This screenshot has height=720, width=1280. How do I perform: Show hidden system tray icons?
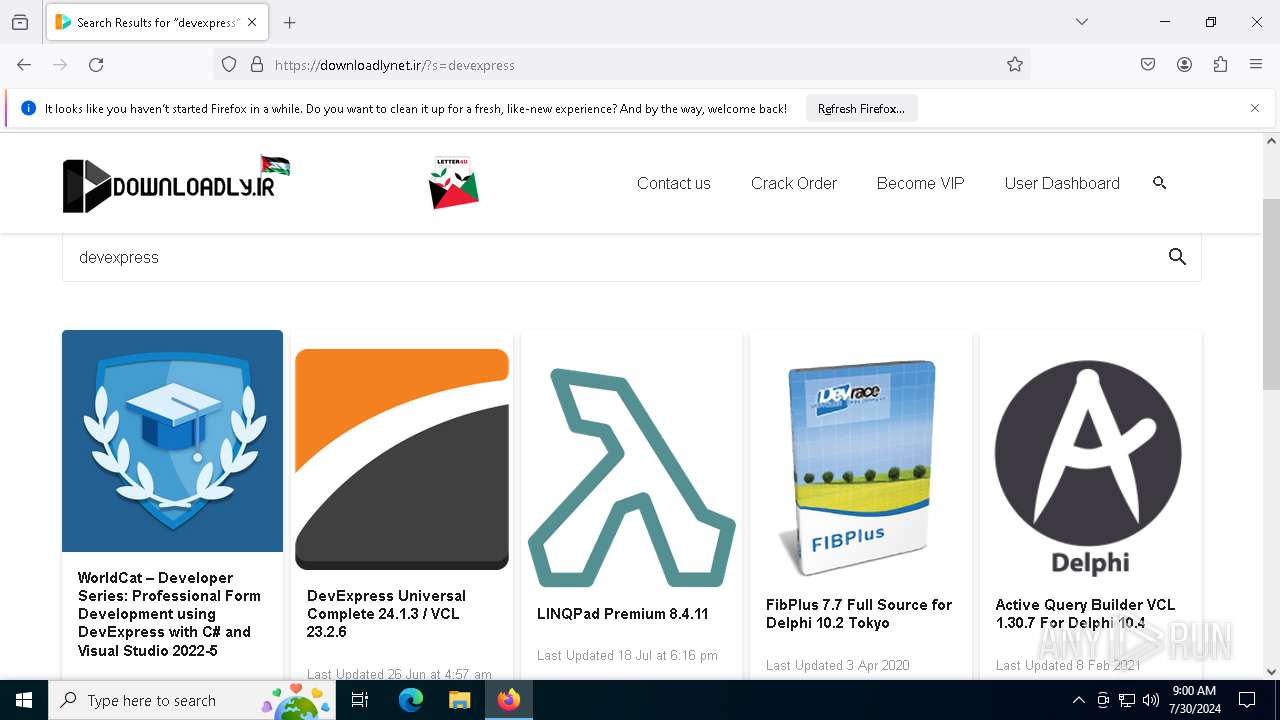point(1078,700)
